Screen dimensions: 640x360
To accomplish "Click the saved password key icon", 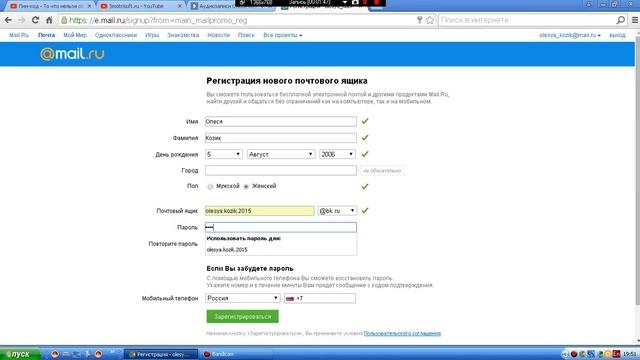I will 419,20.
